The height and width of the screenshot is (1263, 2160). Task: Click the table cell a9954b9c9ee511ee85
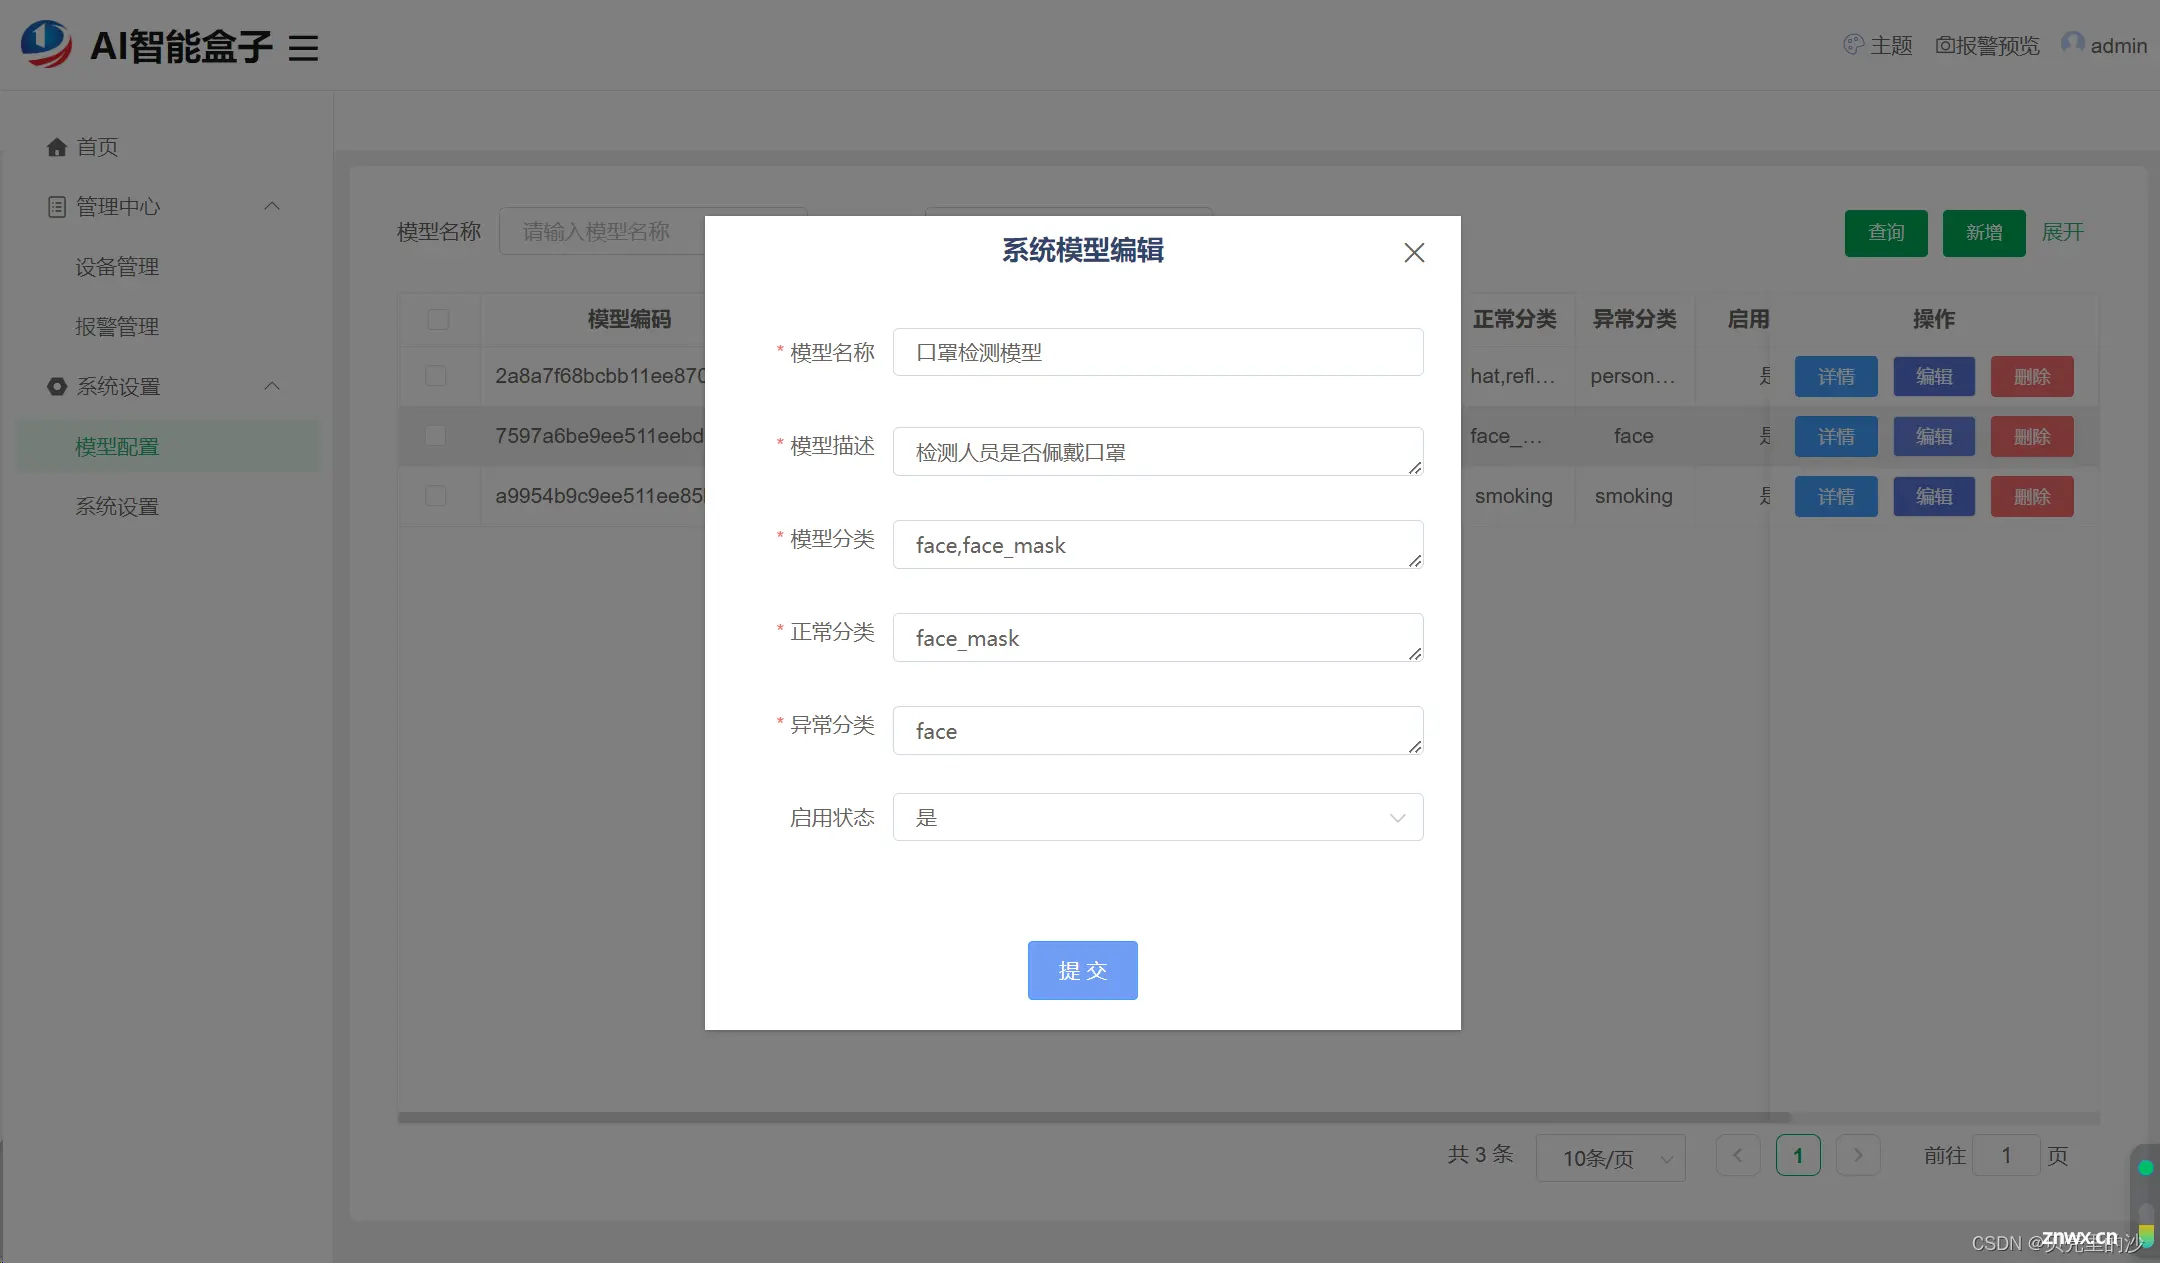point(600,496)
